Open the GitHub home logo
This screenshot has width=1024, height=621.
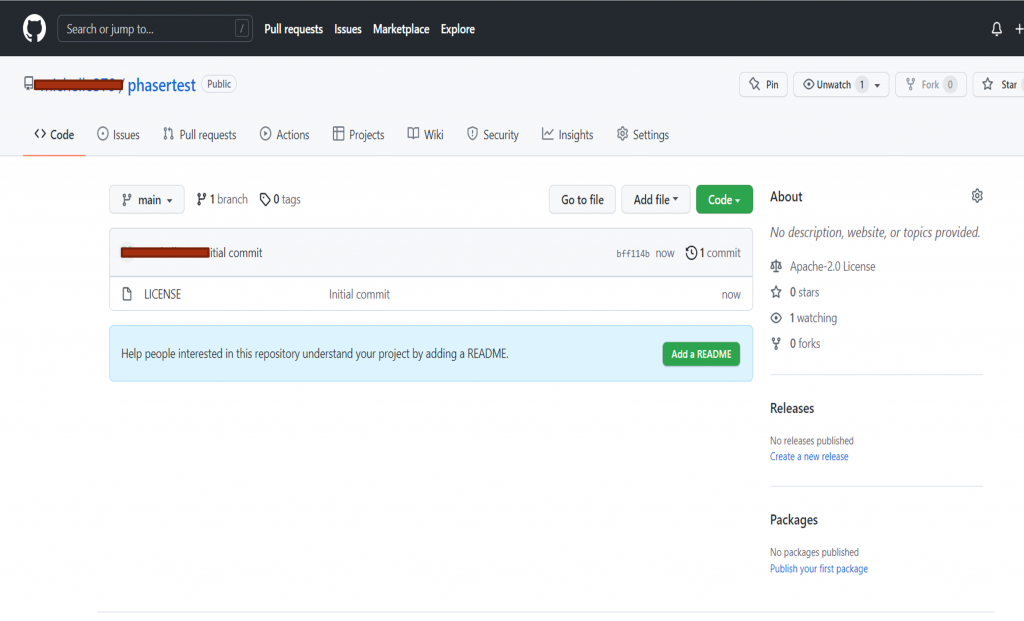35,29
